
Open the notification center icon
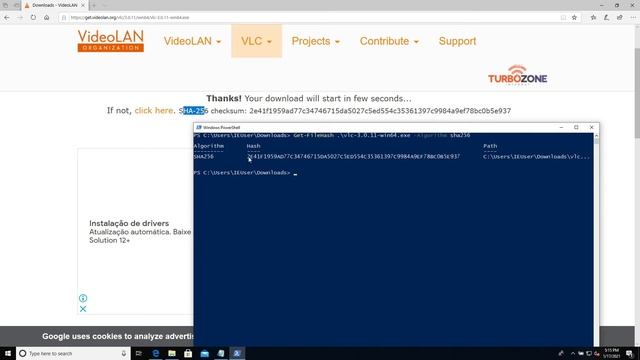pyautogui.click(x=630, y=353)
